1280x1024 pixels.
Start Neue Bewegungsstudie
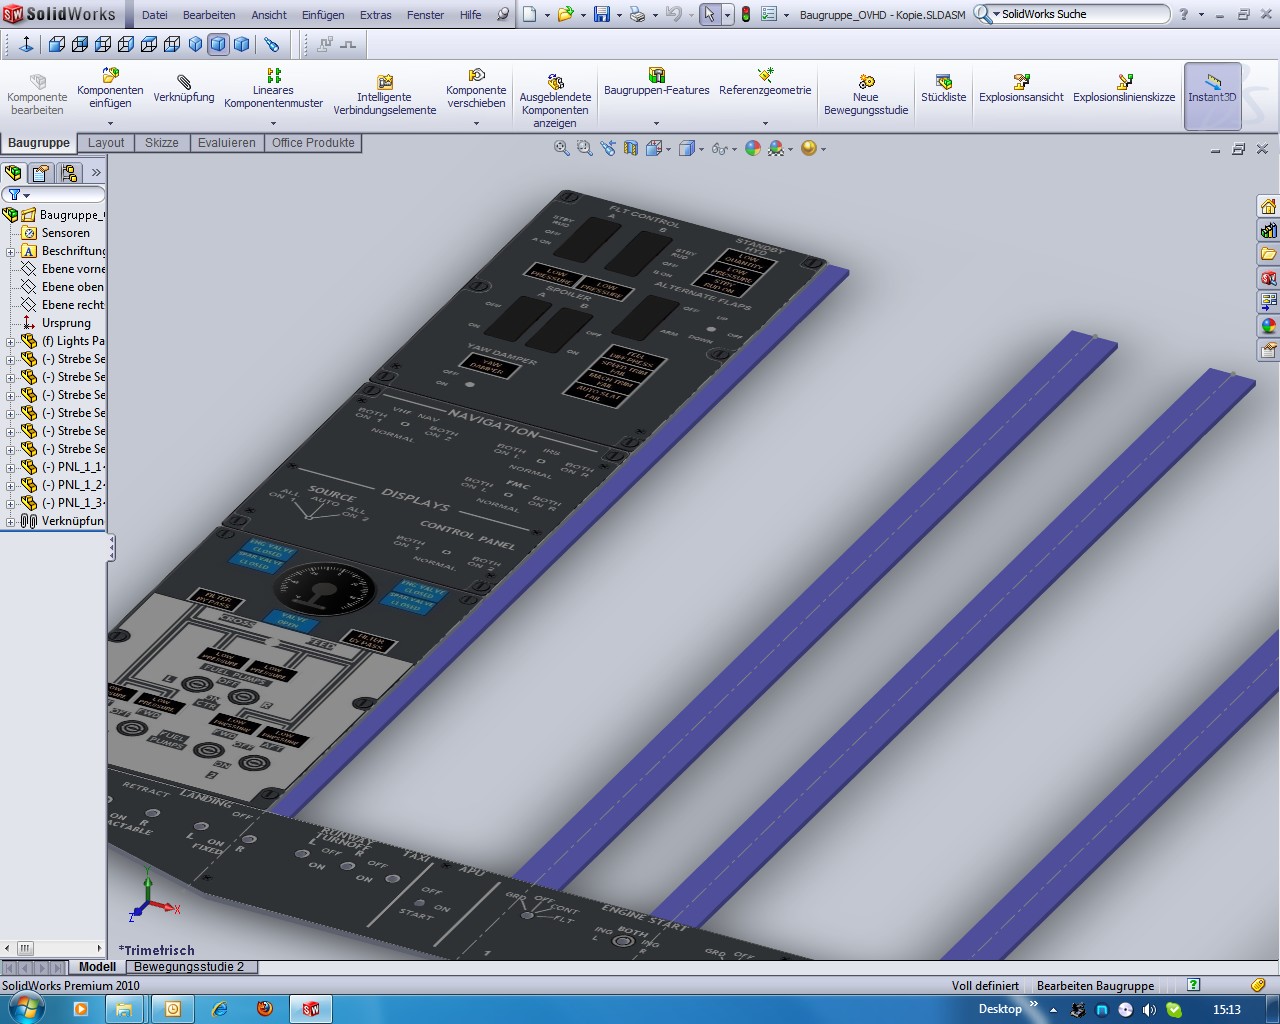tap(866, 81)
